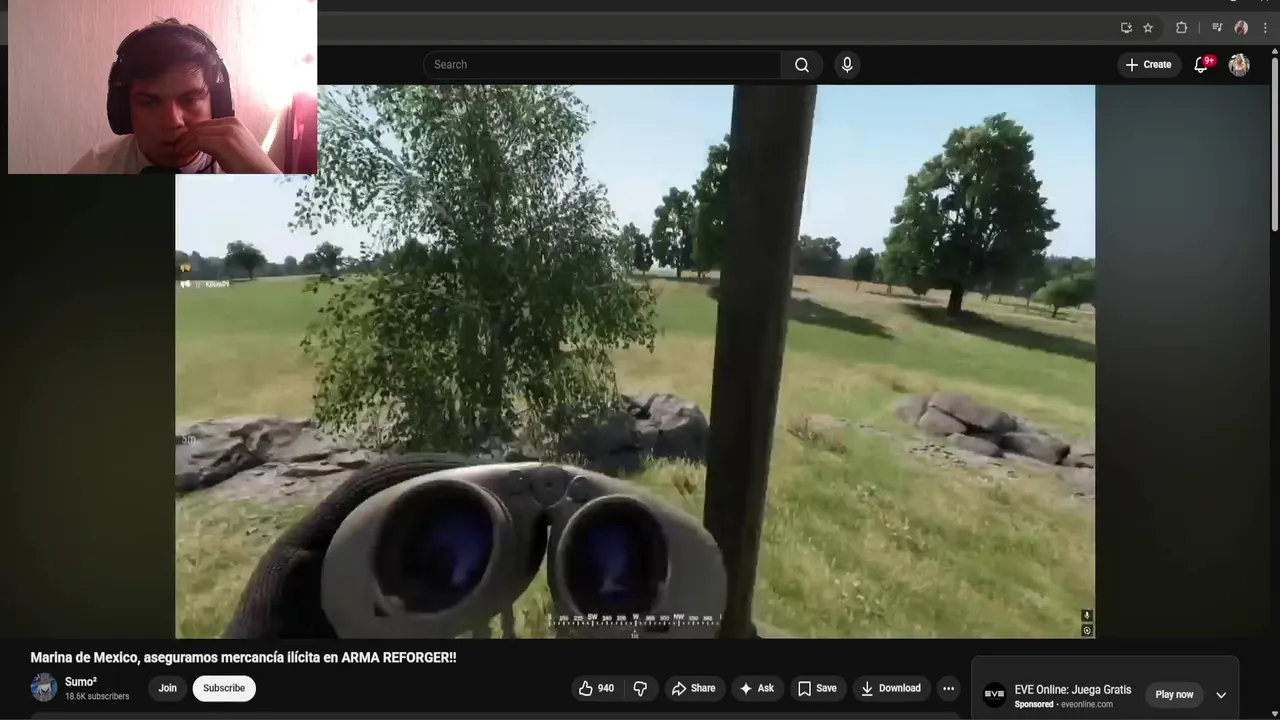Click the webcam overlay thumbnail

(162, 88)
